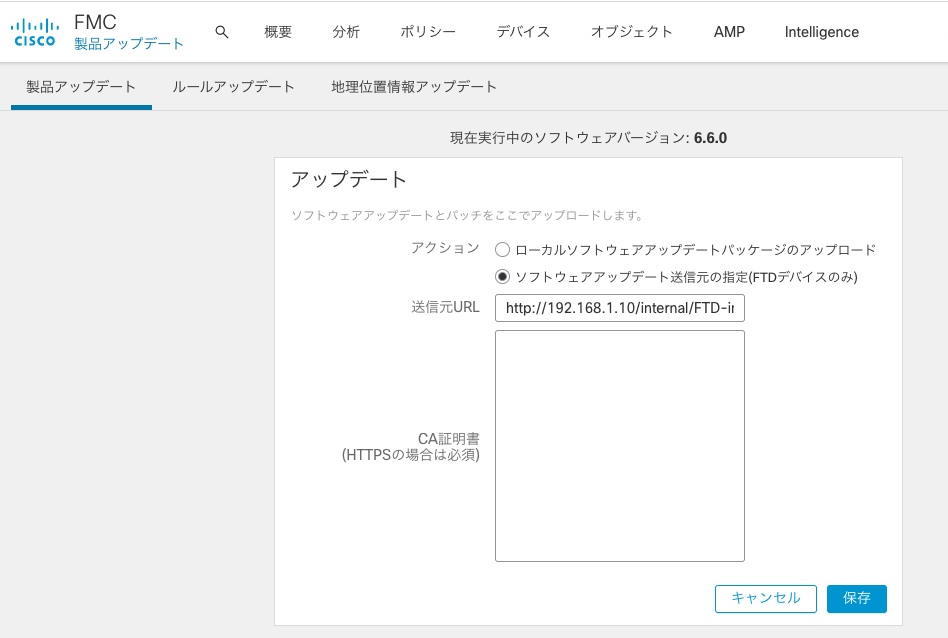Open the ポリシー menu
The width and height of the screenshot is (948, 638).
(x=428, y=32)
